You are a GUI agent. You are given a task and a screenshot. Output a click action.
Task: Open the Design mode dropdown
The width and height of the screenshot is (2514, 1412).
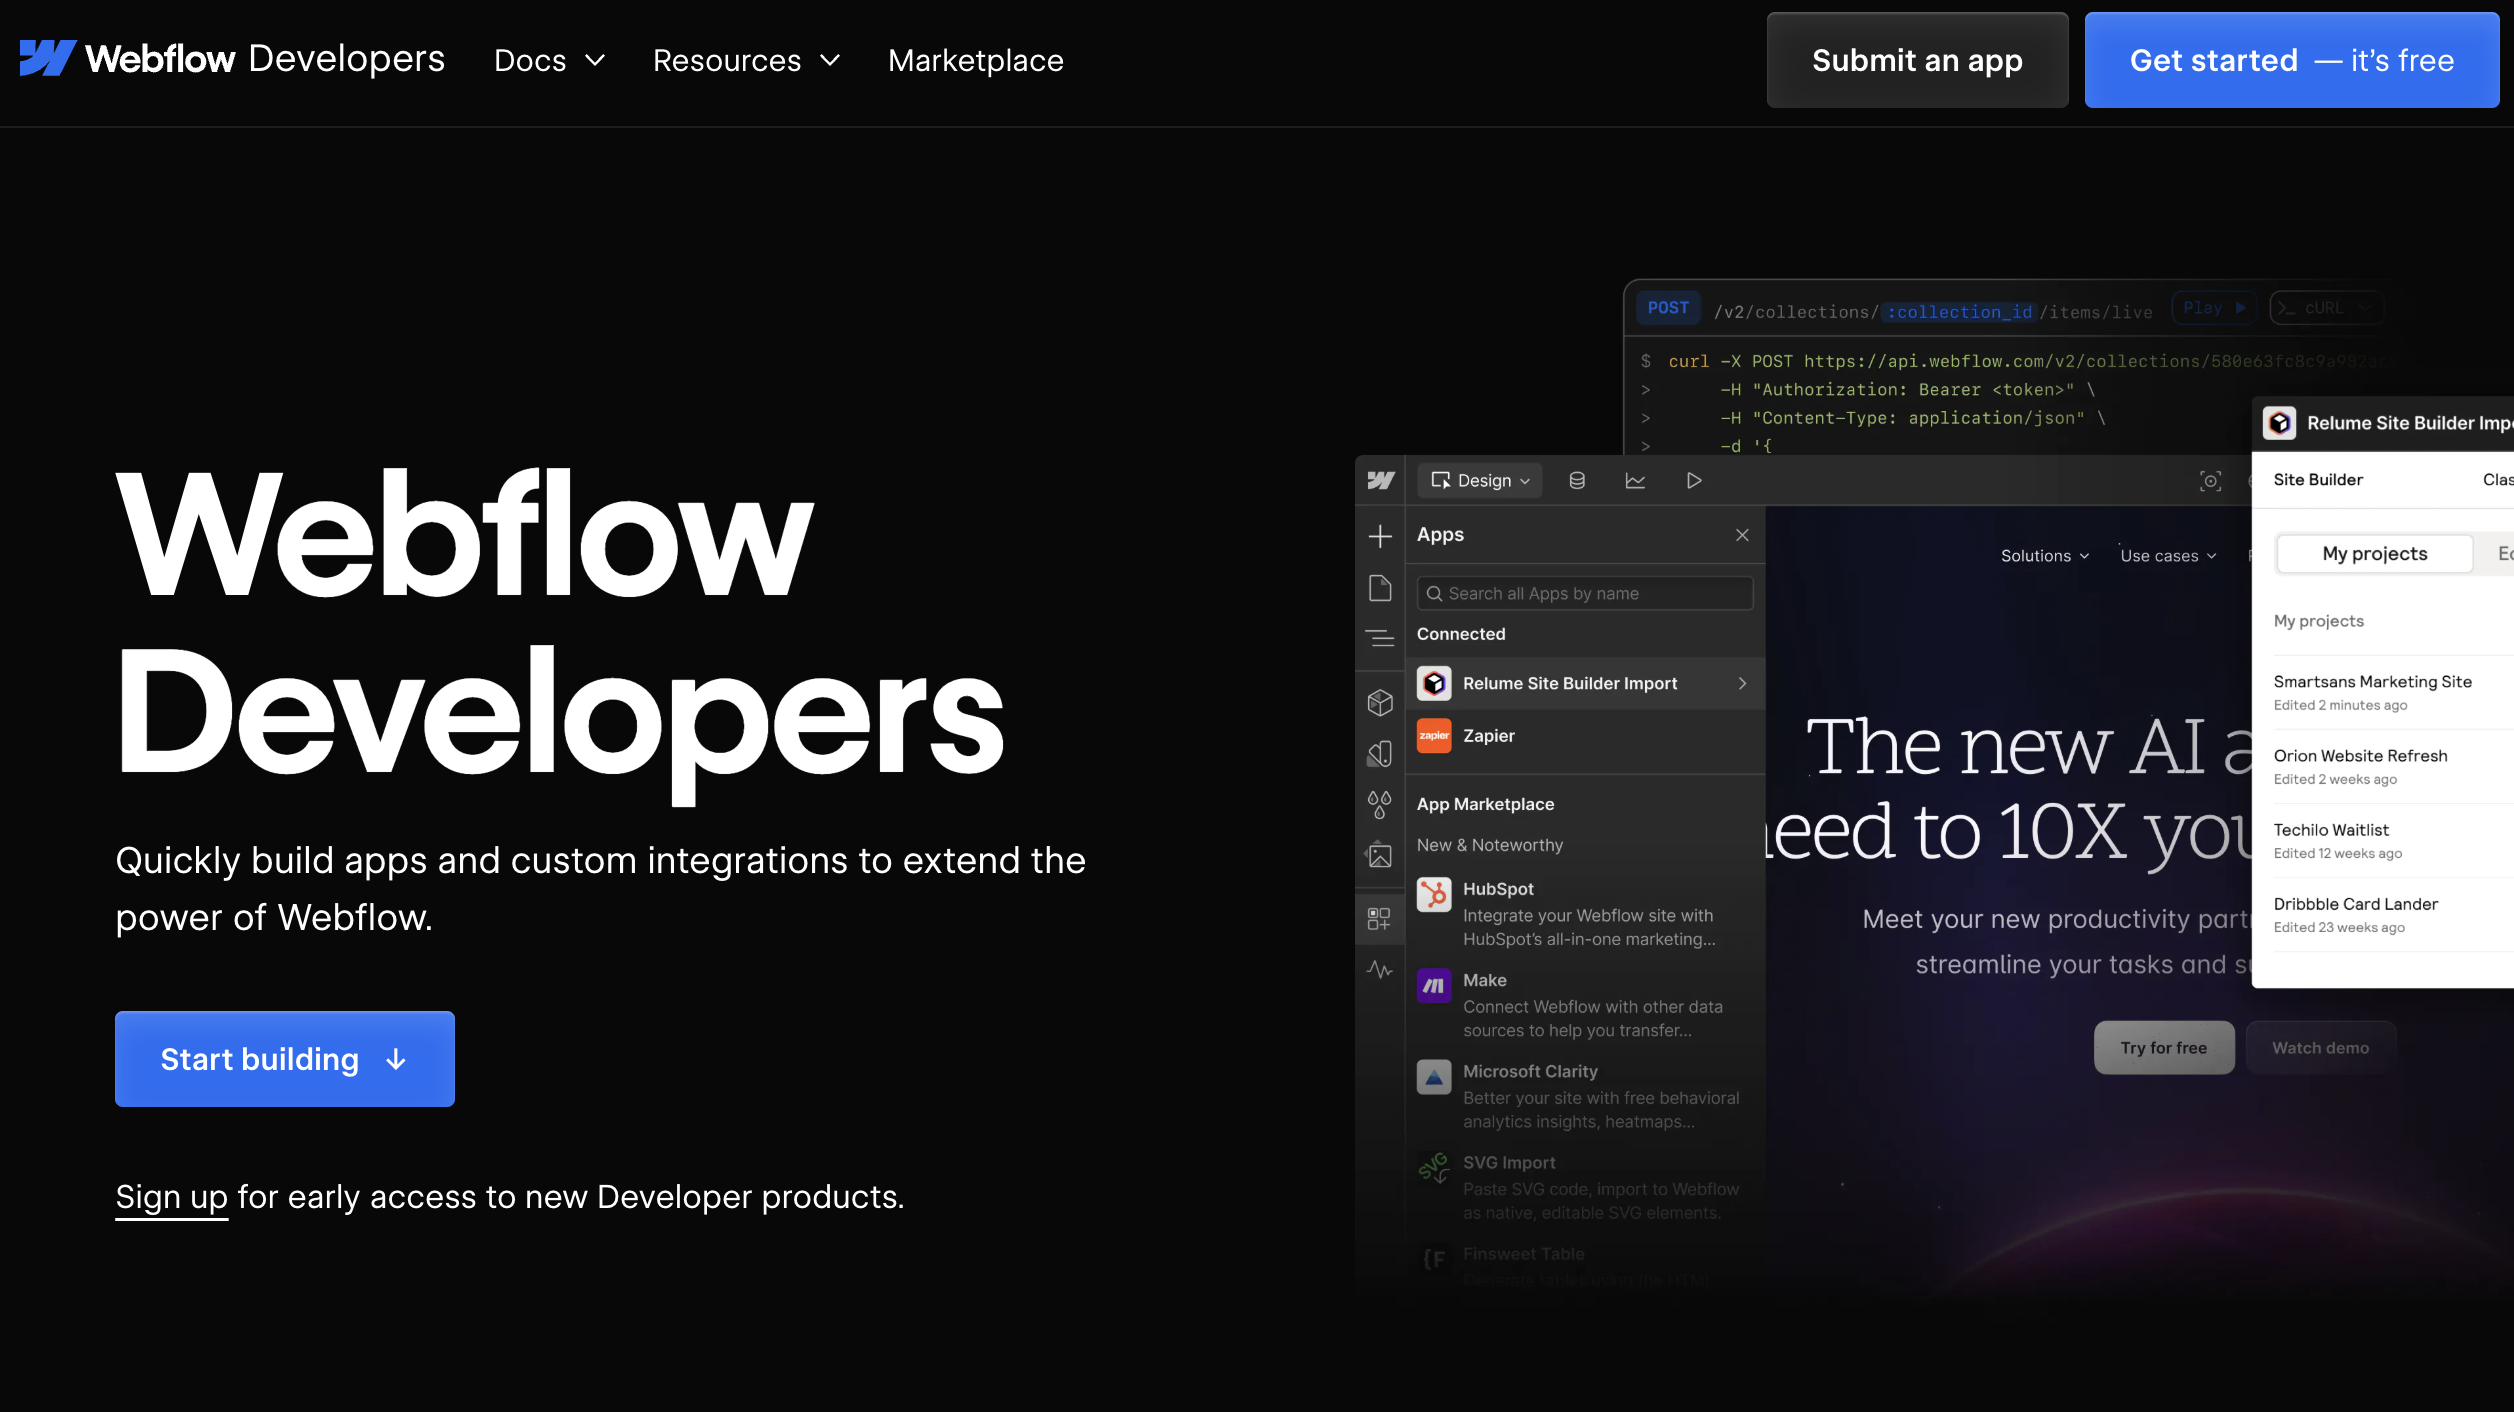coord(1481,481)
